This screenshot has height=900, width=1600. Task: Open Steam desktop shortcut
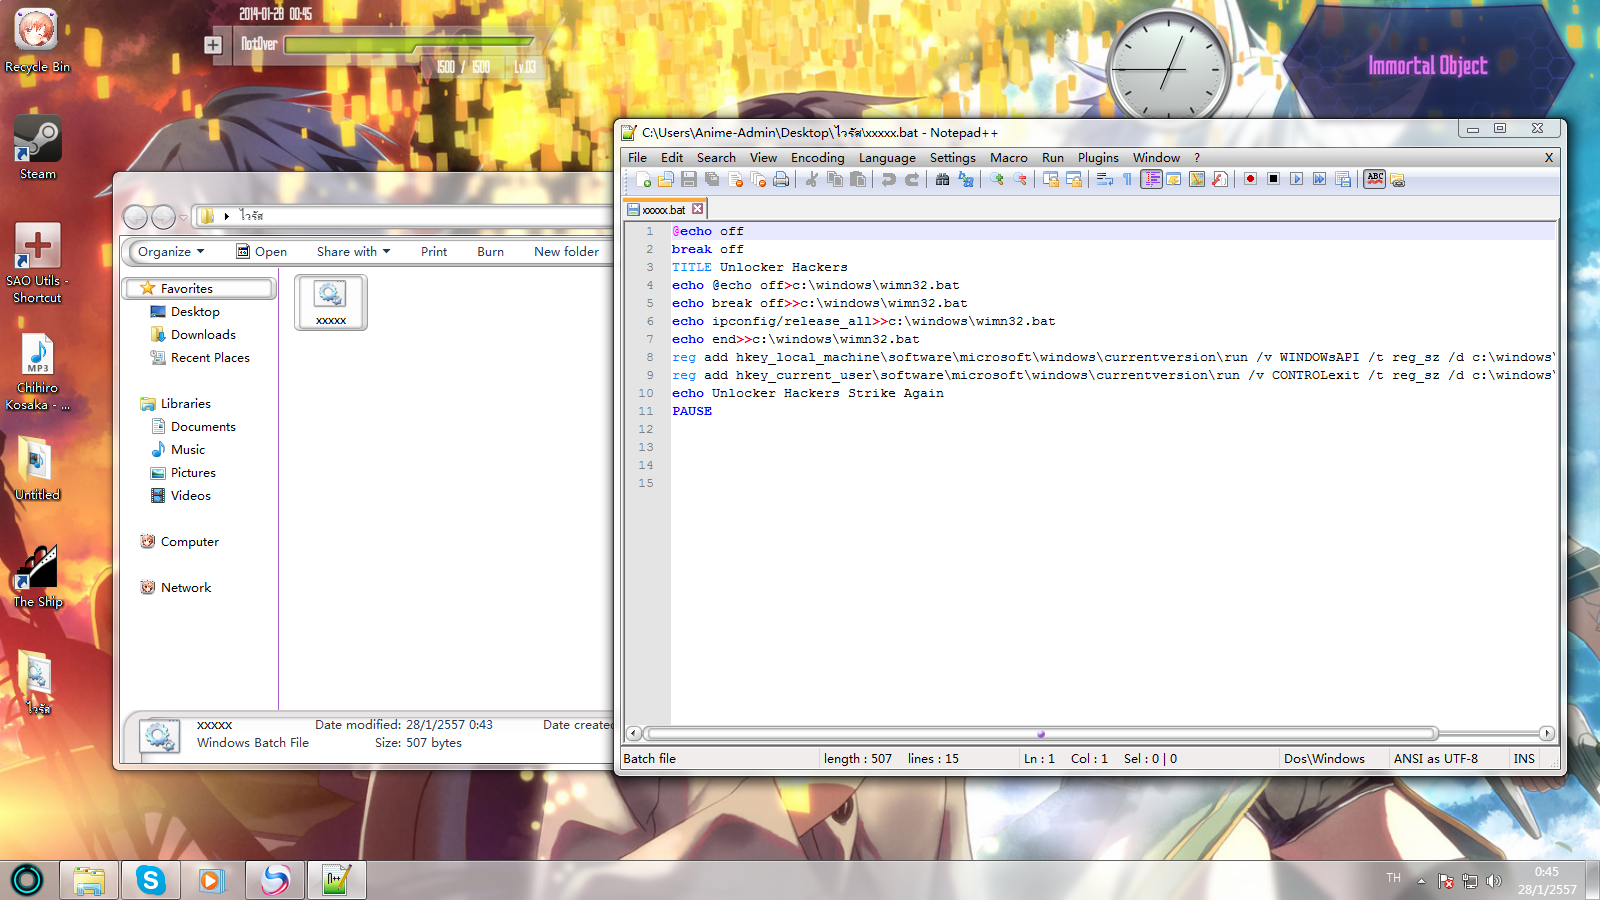38,148
